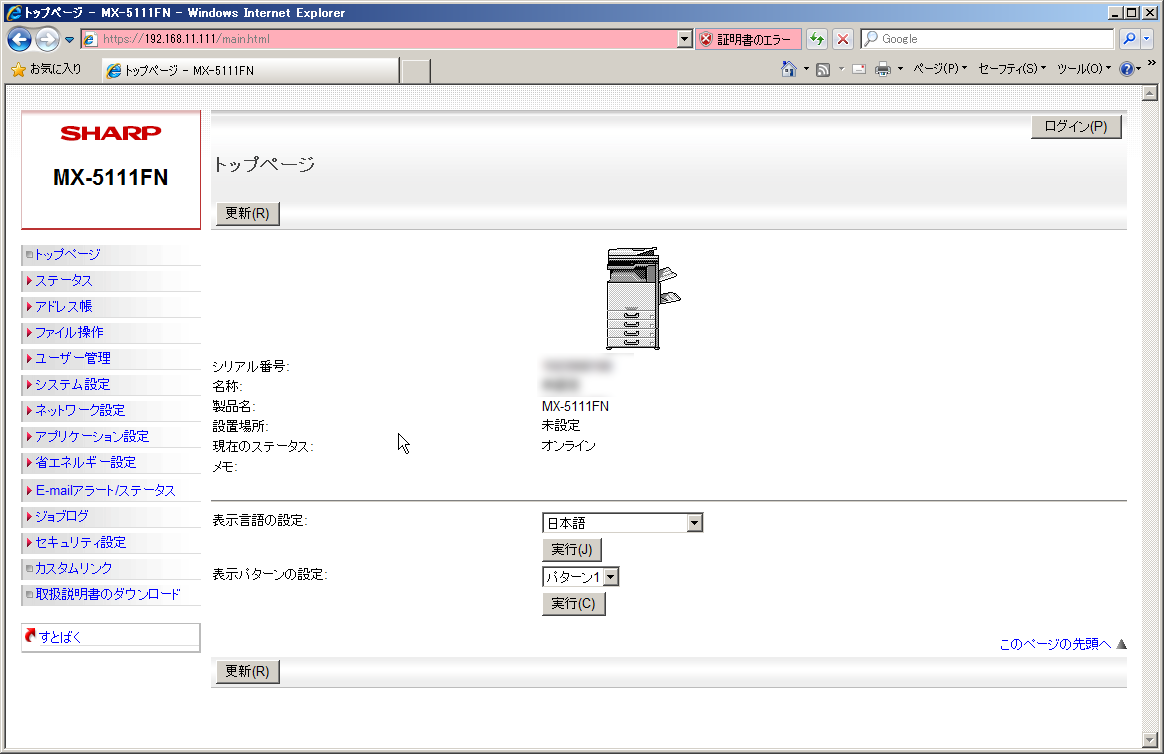Click the RSS feeds icon
The width and height of the screenshot is (1164, 754).
tap(823, 69)
